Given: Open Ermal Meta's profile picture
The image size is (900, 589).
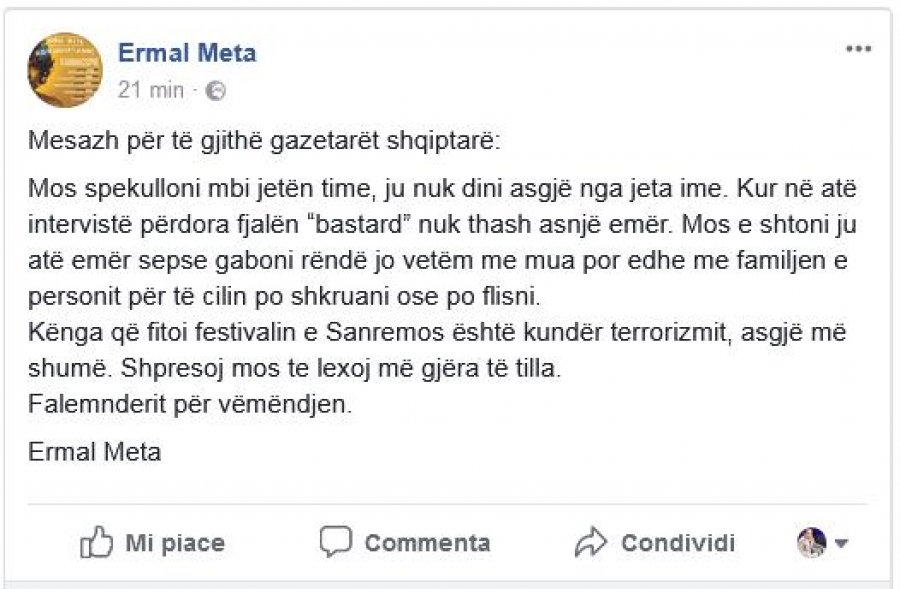Looking at the screenshot, I should point(65,69).
